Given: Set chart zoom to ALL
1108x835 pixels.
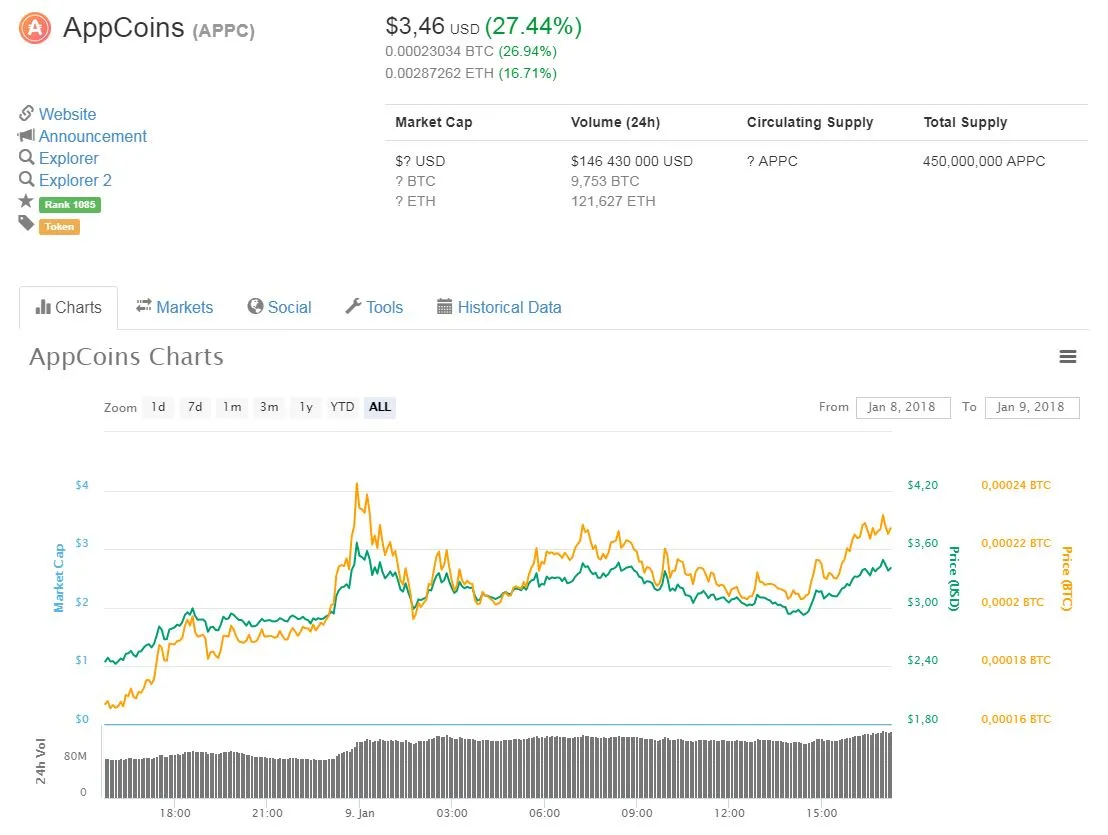Looking at the screenshot, I should (x=380, y=407).
